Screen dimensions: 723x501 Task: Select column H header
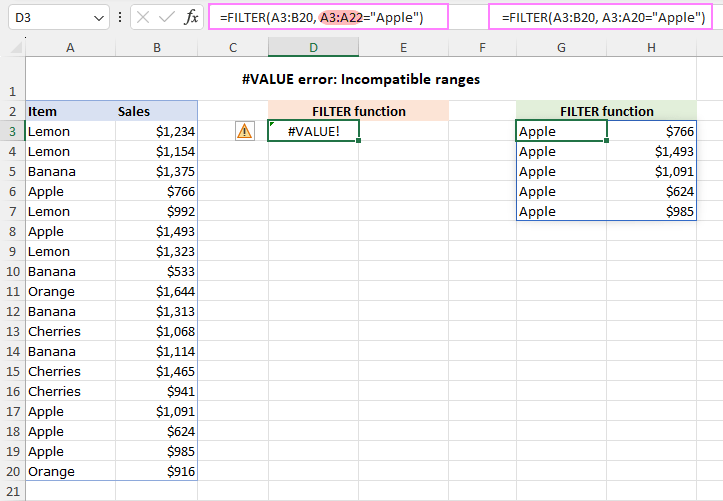pyautogui.click(x=651, y=47)
